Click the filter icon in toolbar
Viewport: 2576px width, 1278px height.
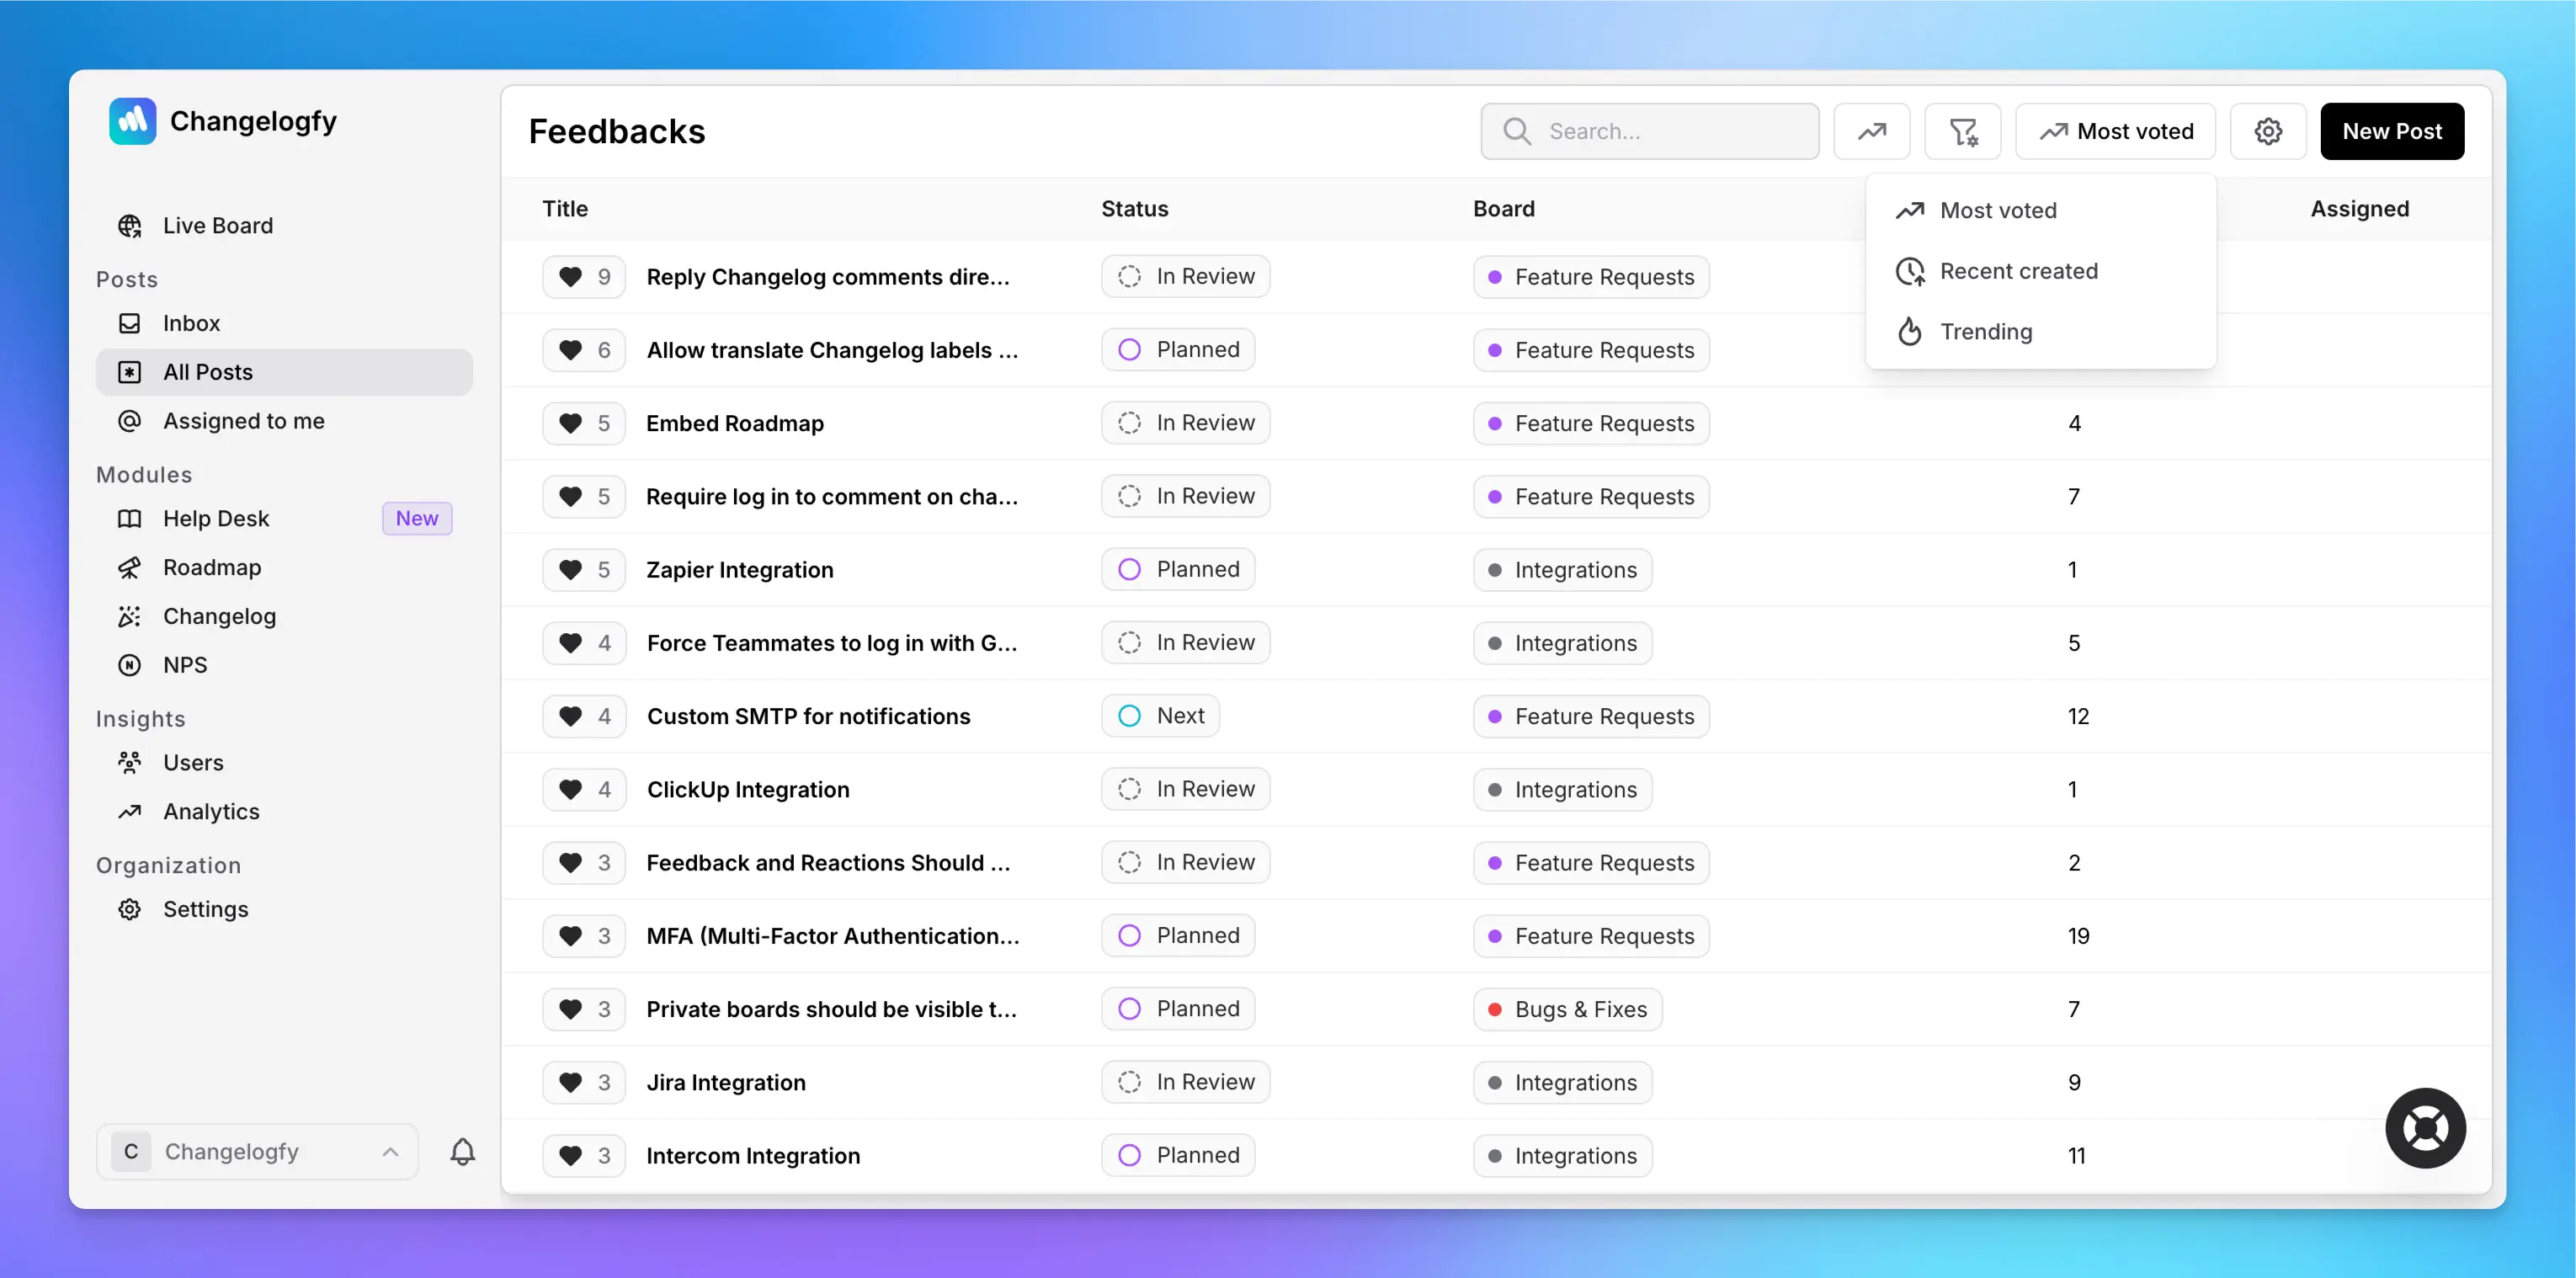[1963, 130]
